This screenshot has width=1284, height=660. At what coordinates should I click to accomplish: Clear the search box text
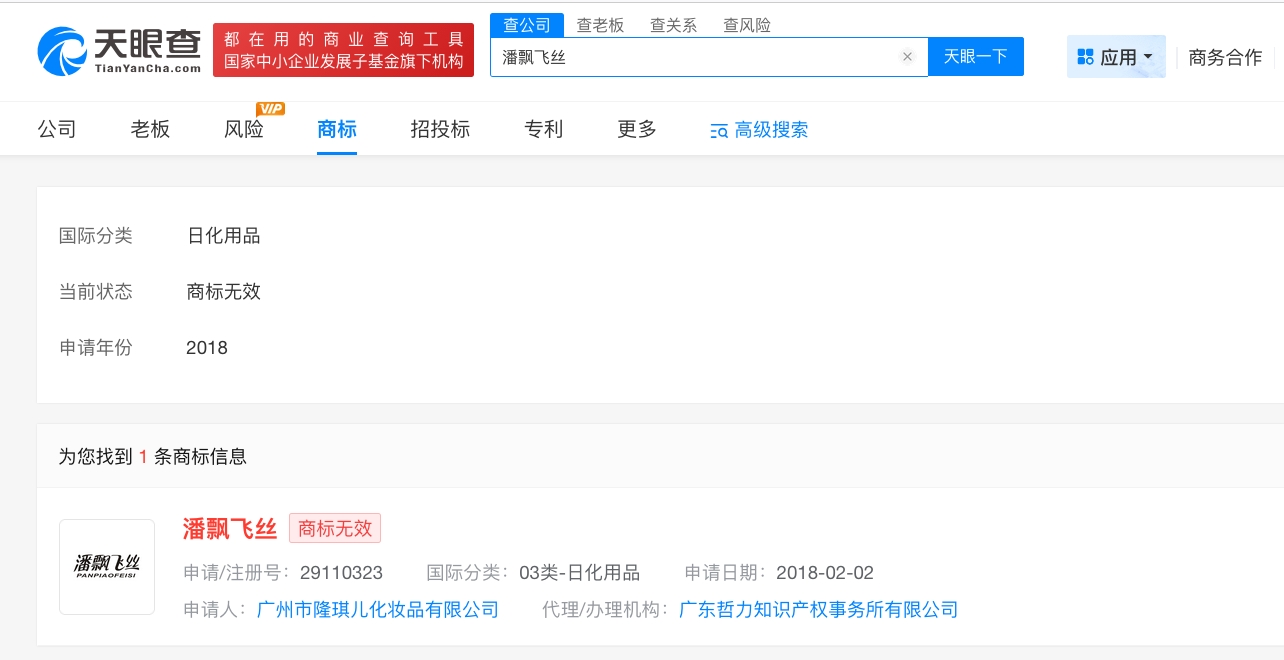click(x=907, y=57)
